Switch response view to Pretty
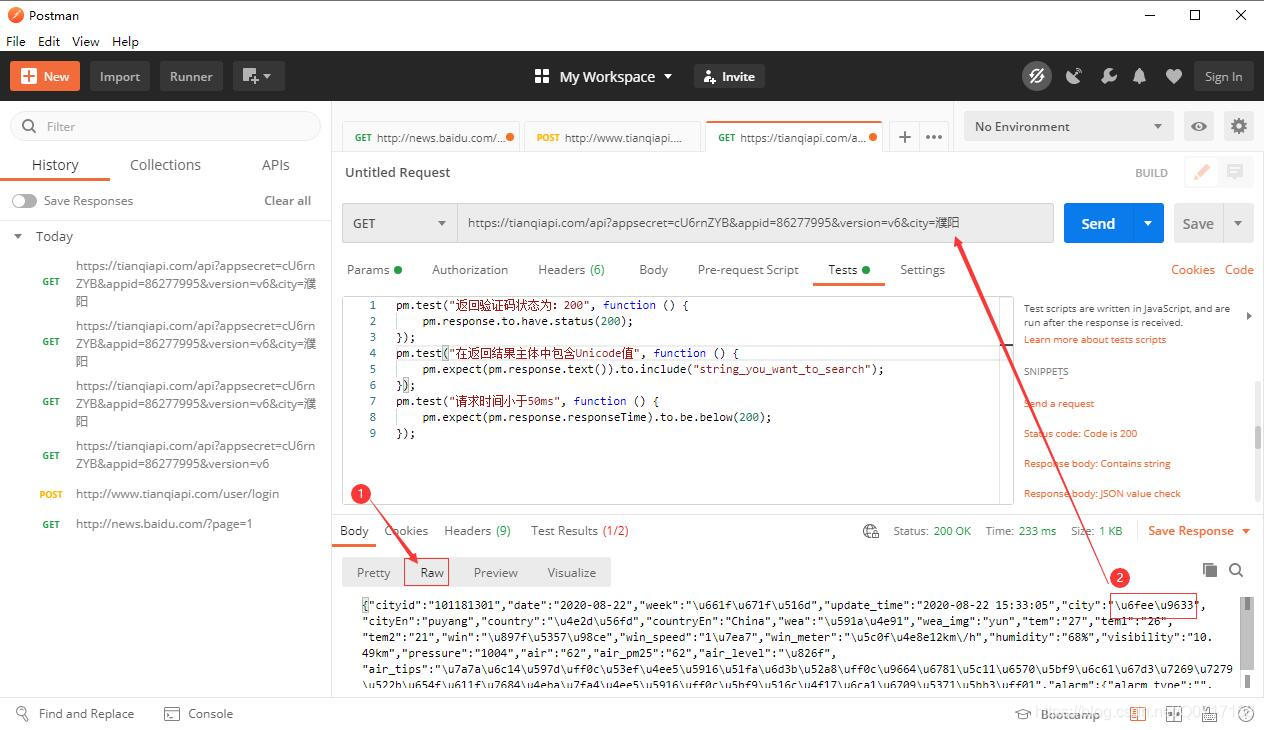This screenshot has width=1264, height=730. pyautogui.click(x=373, y=572)
